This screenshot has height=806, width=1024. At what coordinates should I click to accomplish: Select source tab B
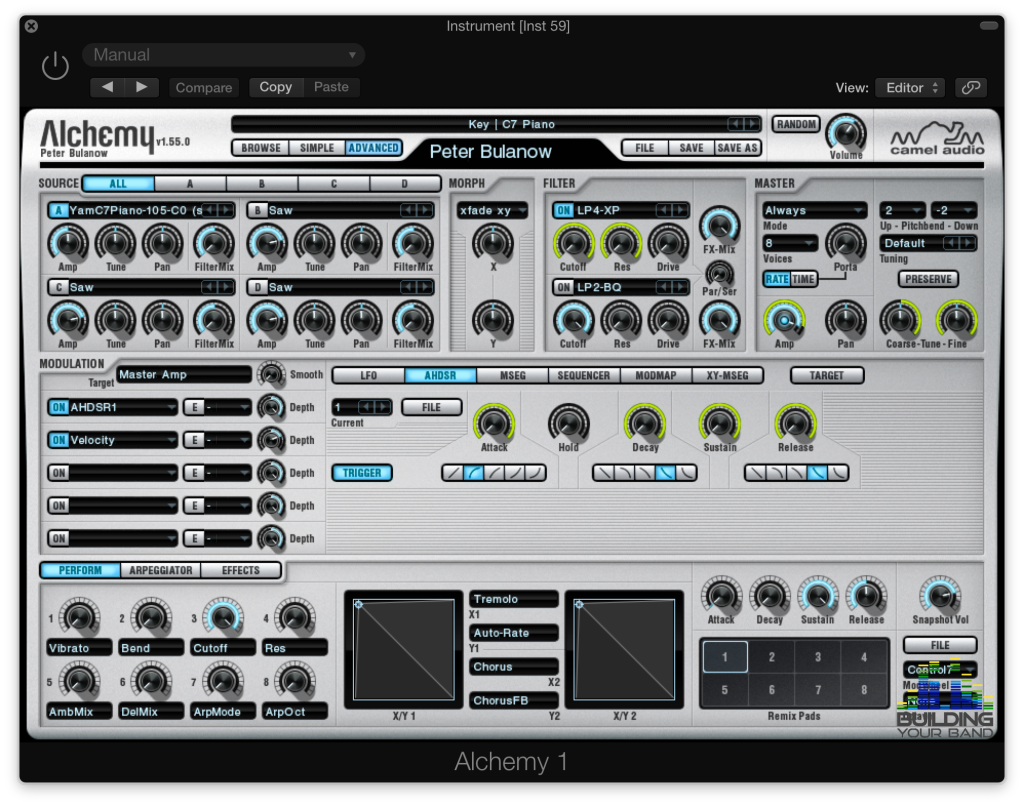[261, 184]
